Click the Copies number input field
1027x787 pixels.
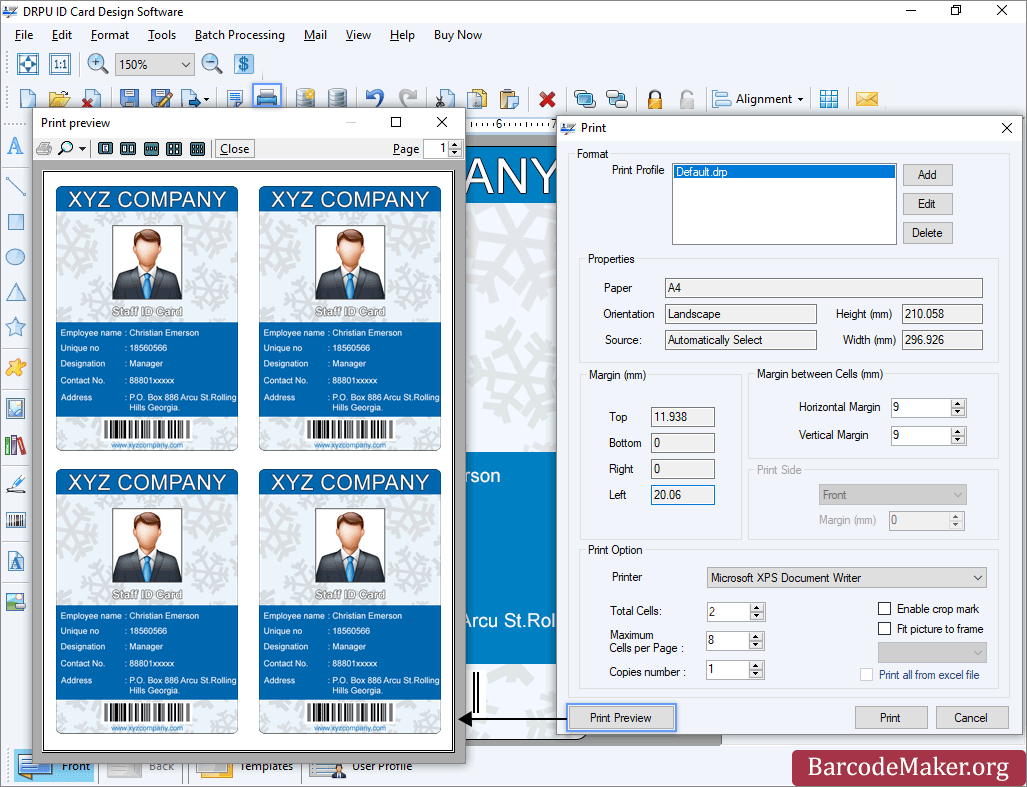pyautogui.click(x=727, y=669)
